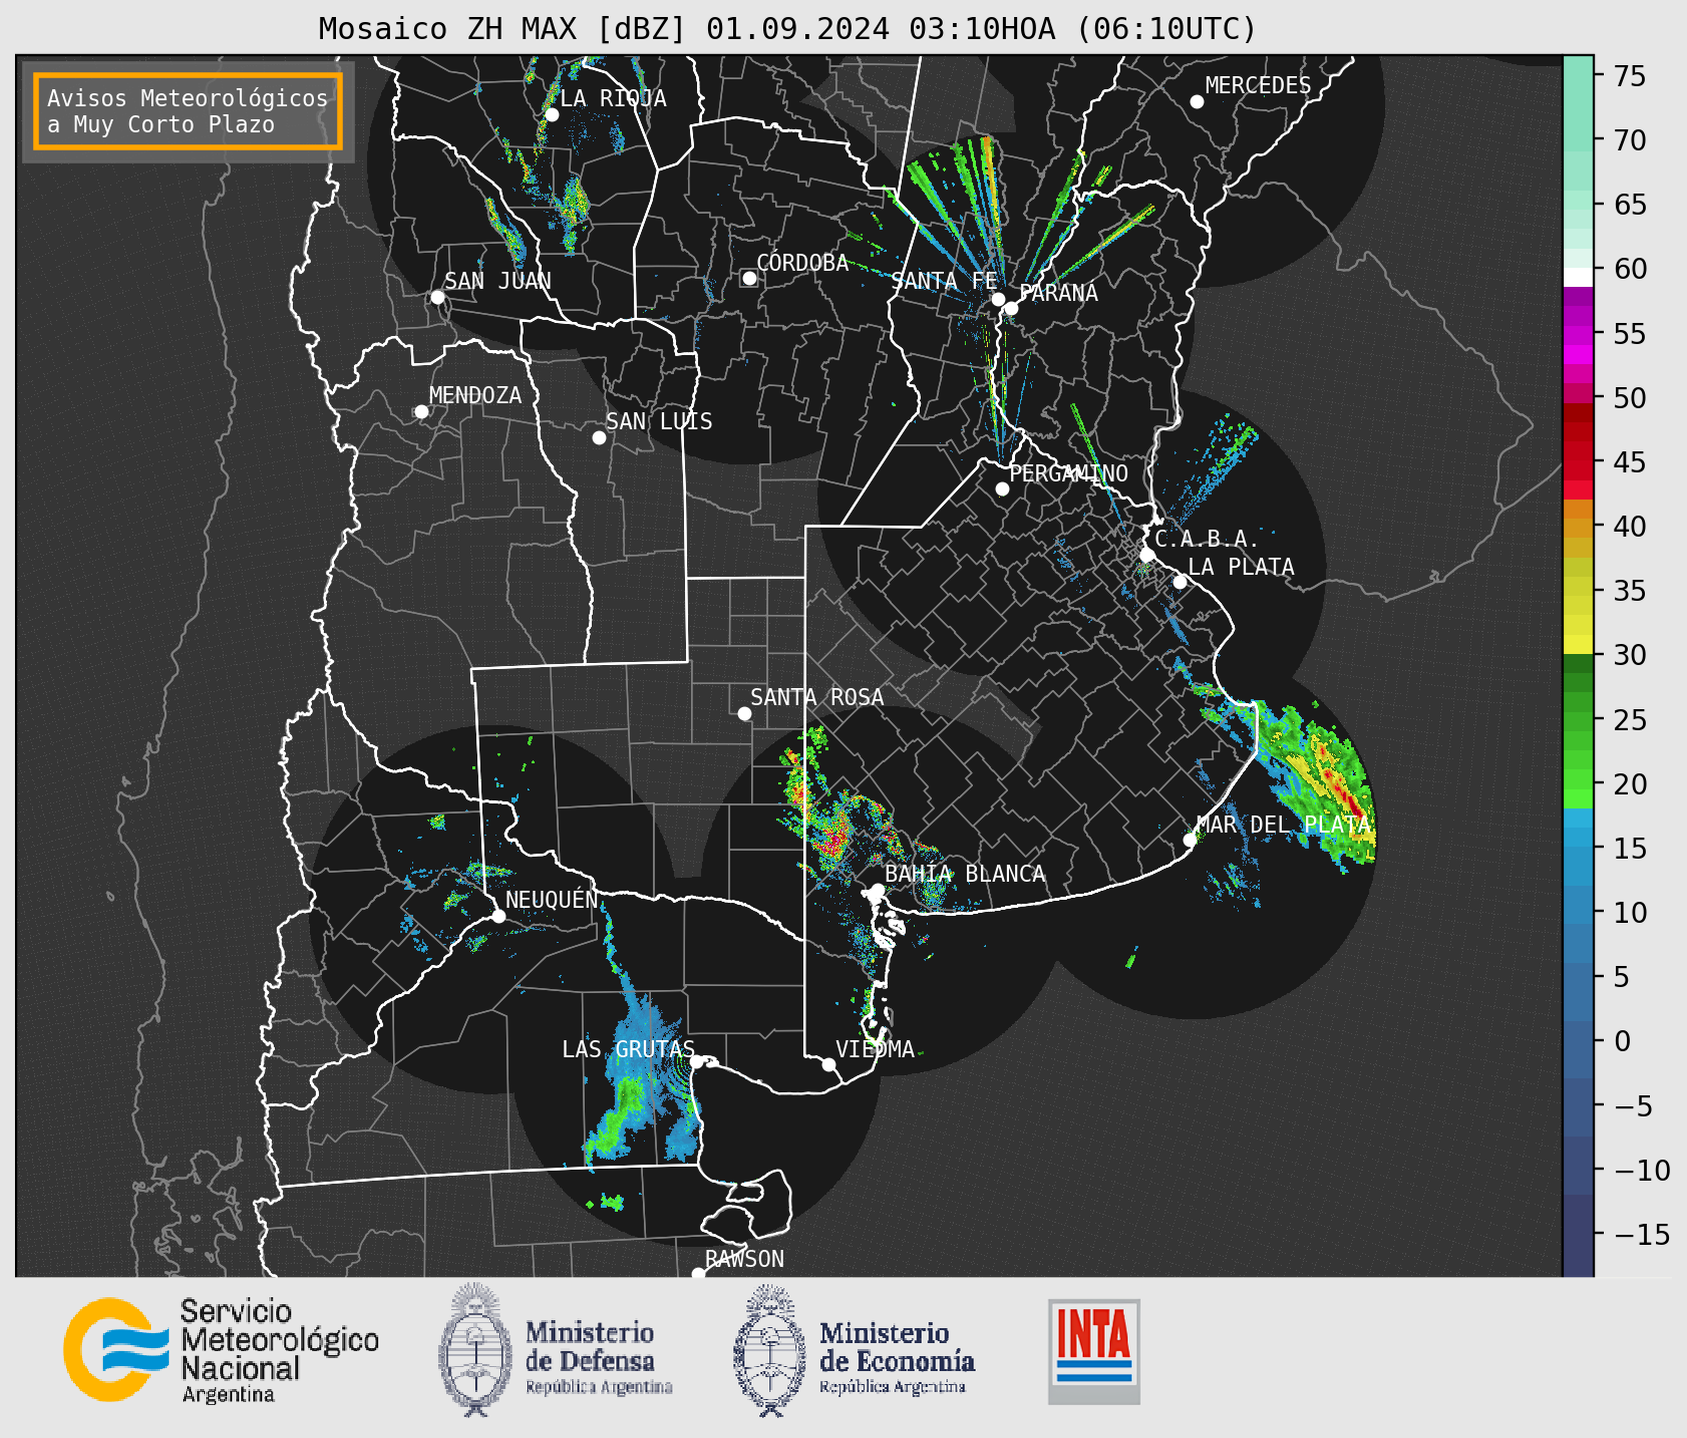Click the VIEDMA city marker dot

point(828,1064)
